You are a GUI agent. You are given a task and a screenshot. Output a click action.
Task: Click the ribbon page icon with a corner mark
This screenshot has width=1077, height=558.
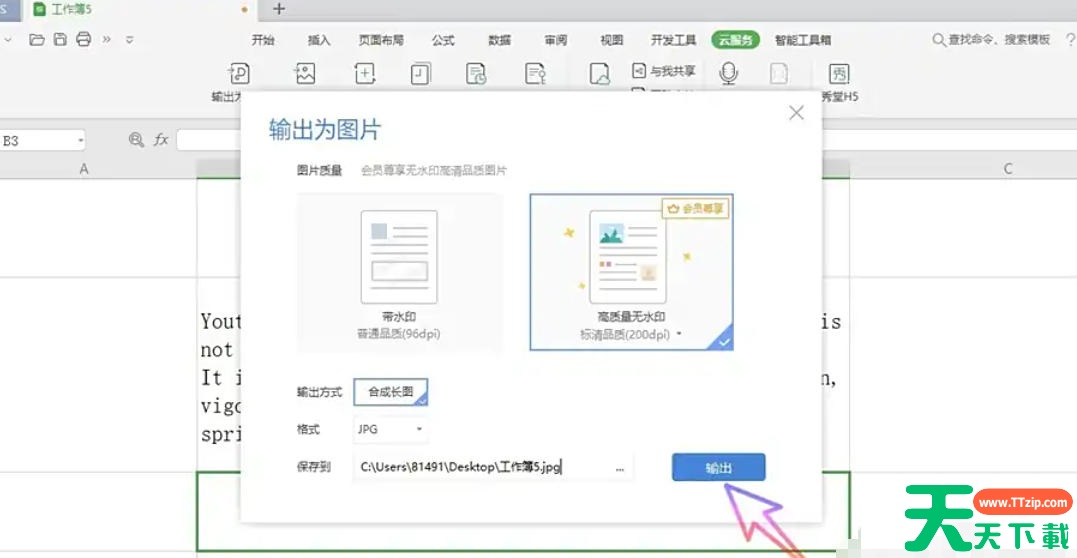pos(421,74)
